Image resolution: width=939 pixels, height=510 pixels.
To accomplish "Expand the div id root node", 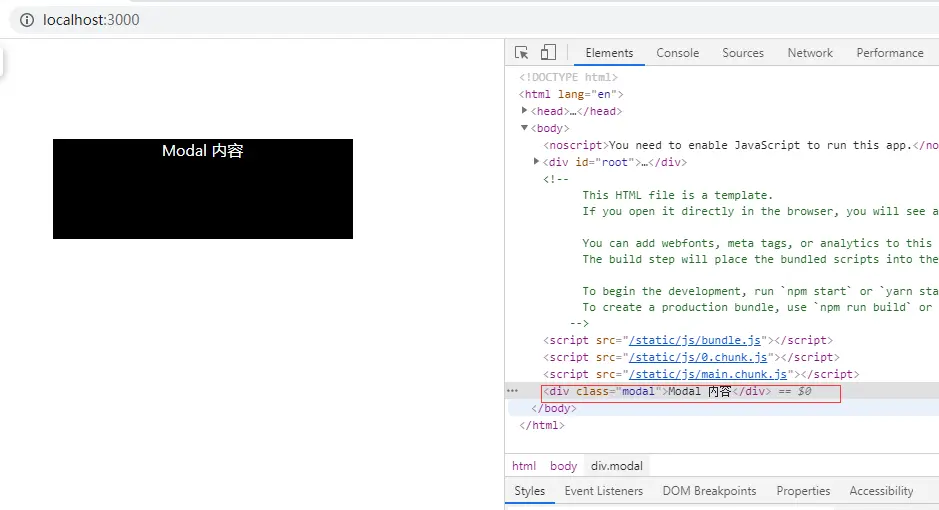I will (536, 162).
